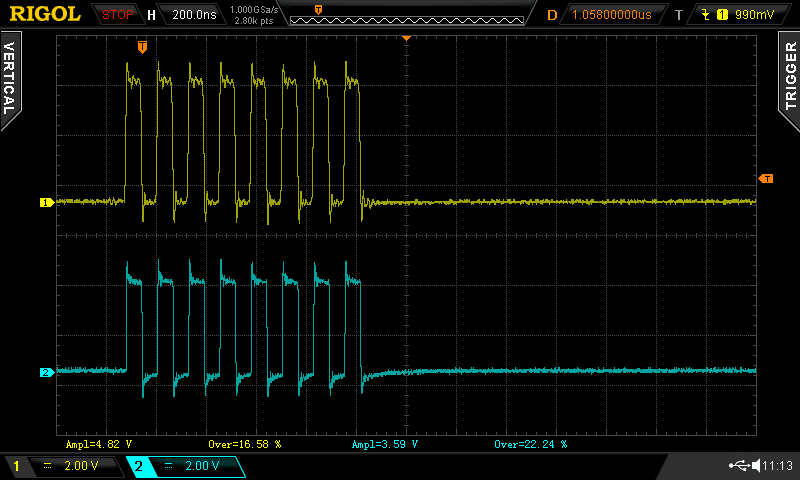Image resolution: width=800 pixels, height=480 pixels.
Task: Toggle channel 2 with the cyan 2 label
Action: pyautogui.click(x=139, y=466)
